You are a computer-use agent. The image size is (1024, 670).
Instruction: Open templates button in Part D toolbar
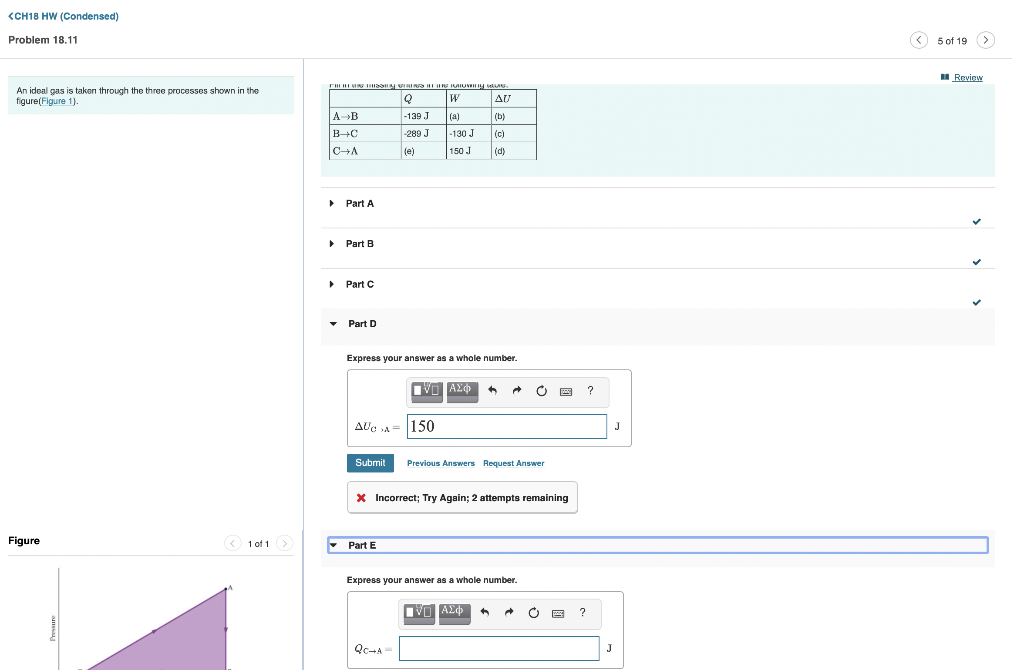[x=426, y=391]
